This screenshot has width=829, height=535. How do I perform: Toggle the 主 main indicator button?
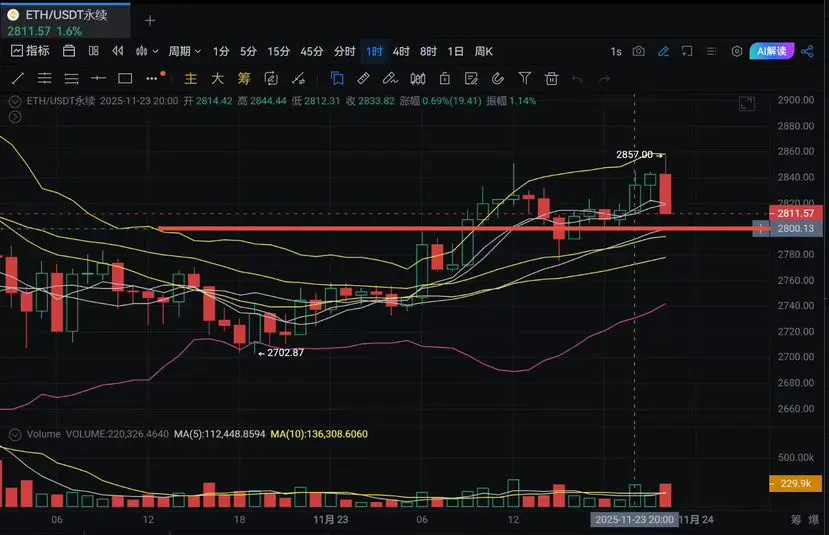[x=190, y=79]
